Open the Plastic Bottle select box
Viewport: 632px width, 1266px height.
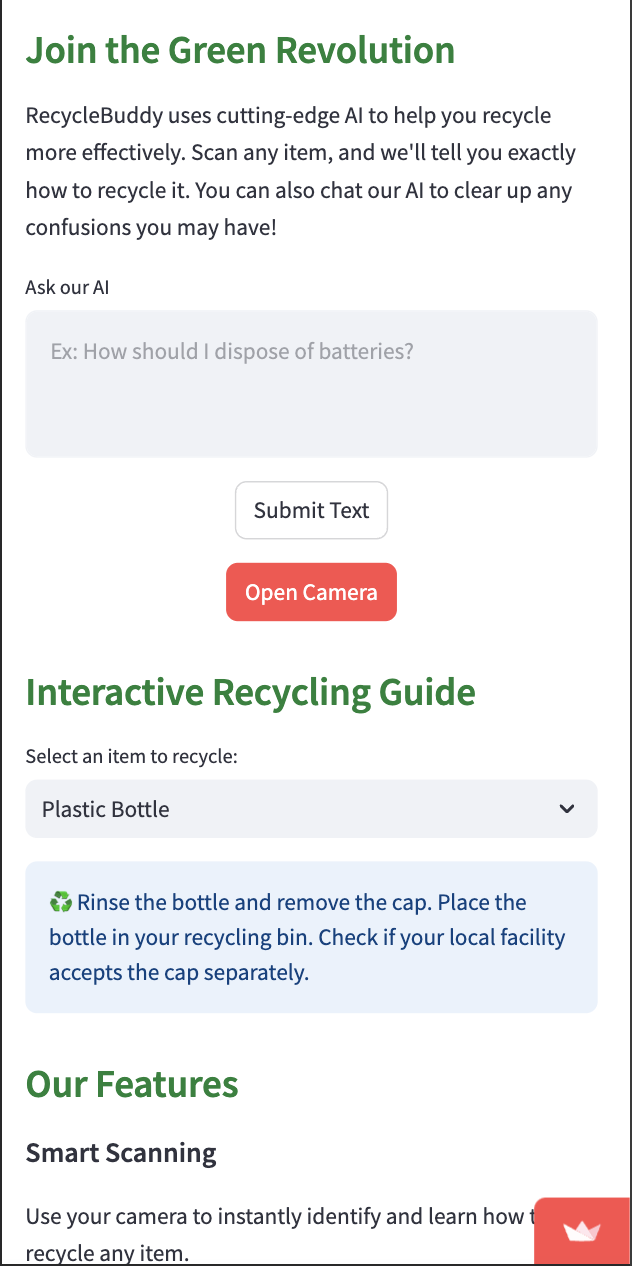click(300, 809)
